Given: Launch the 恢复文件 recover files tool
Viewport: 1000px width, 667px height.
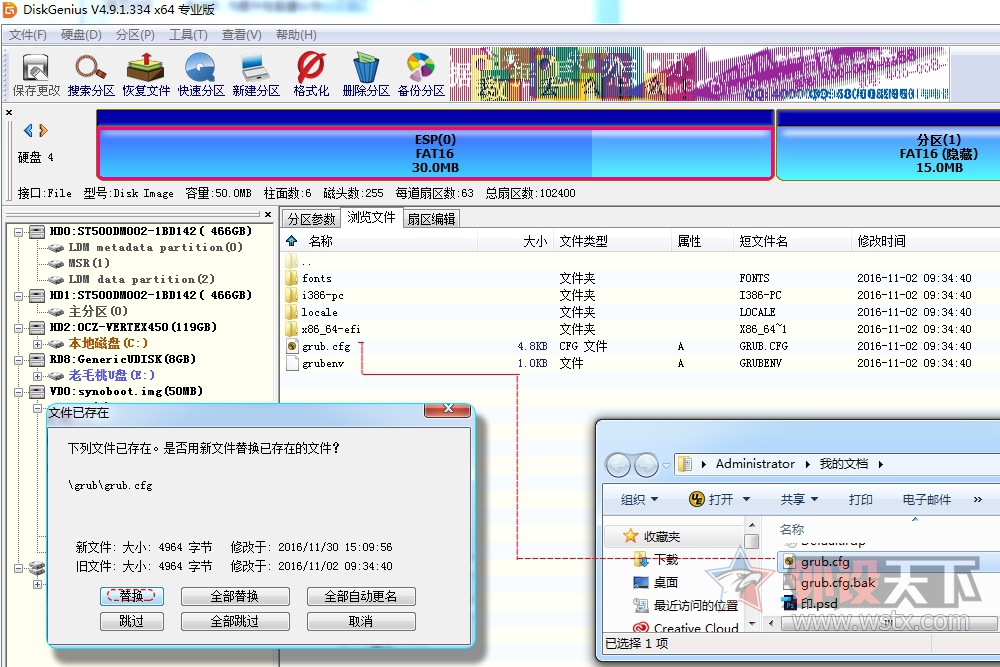Looking at the screenshot, I should (x=146, y=75).
